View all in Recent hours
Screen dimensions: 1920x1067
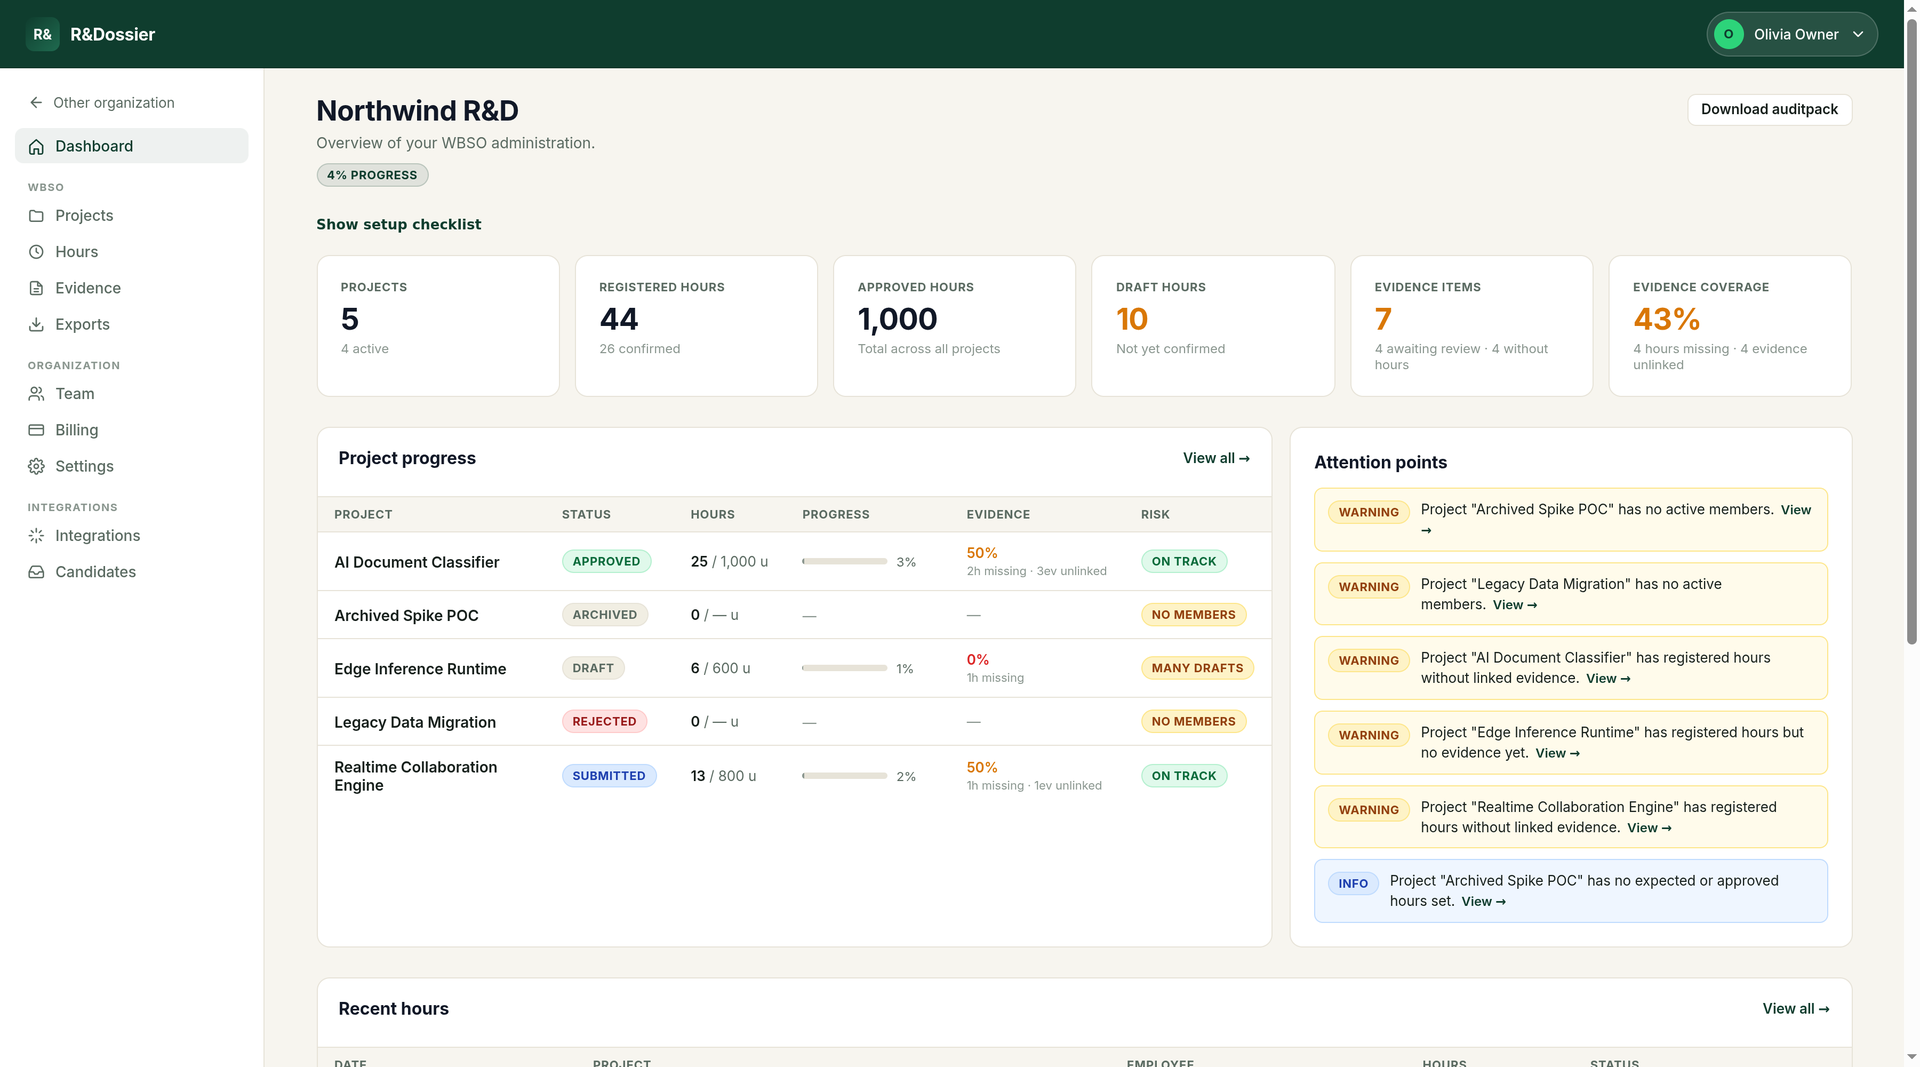[1796, 1009]
